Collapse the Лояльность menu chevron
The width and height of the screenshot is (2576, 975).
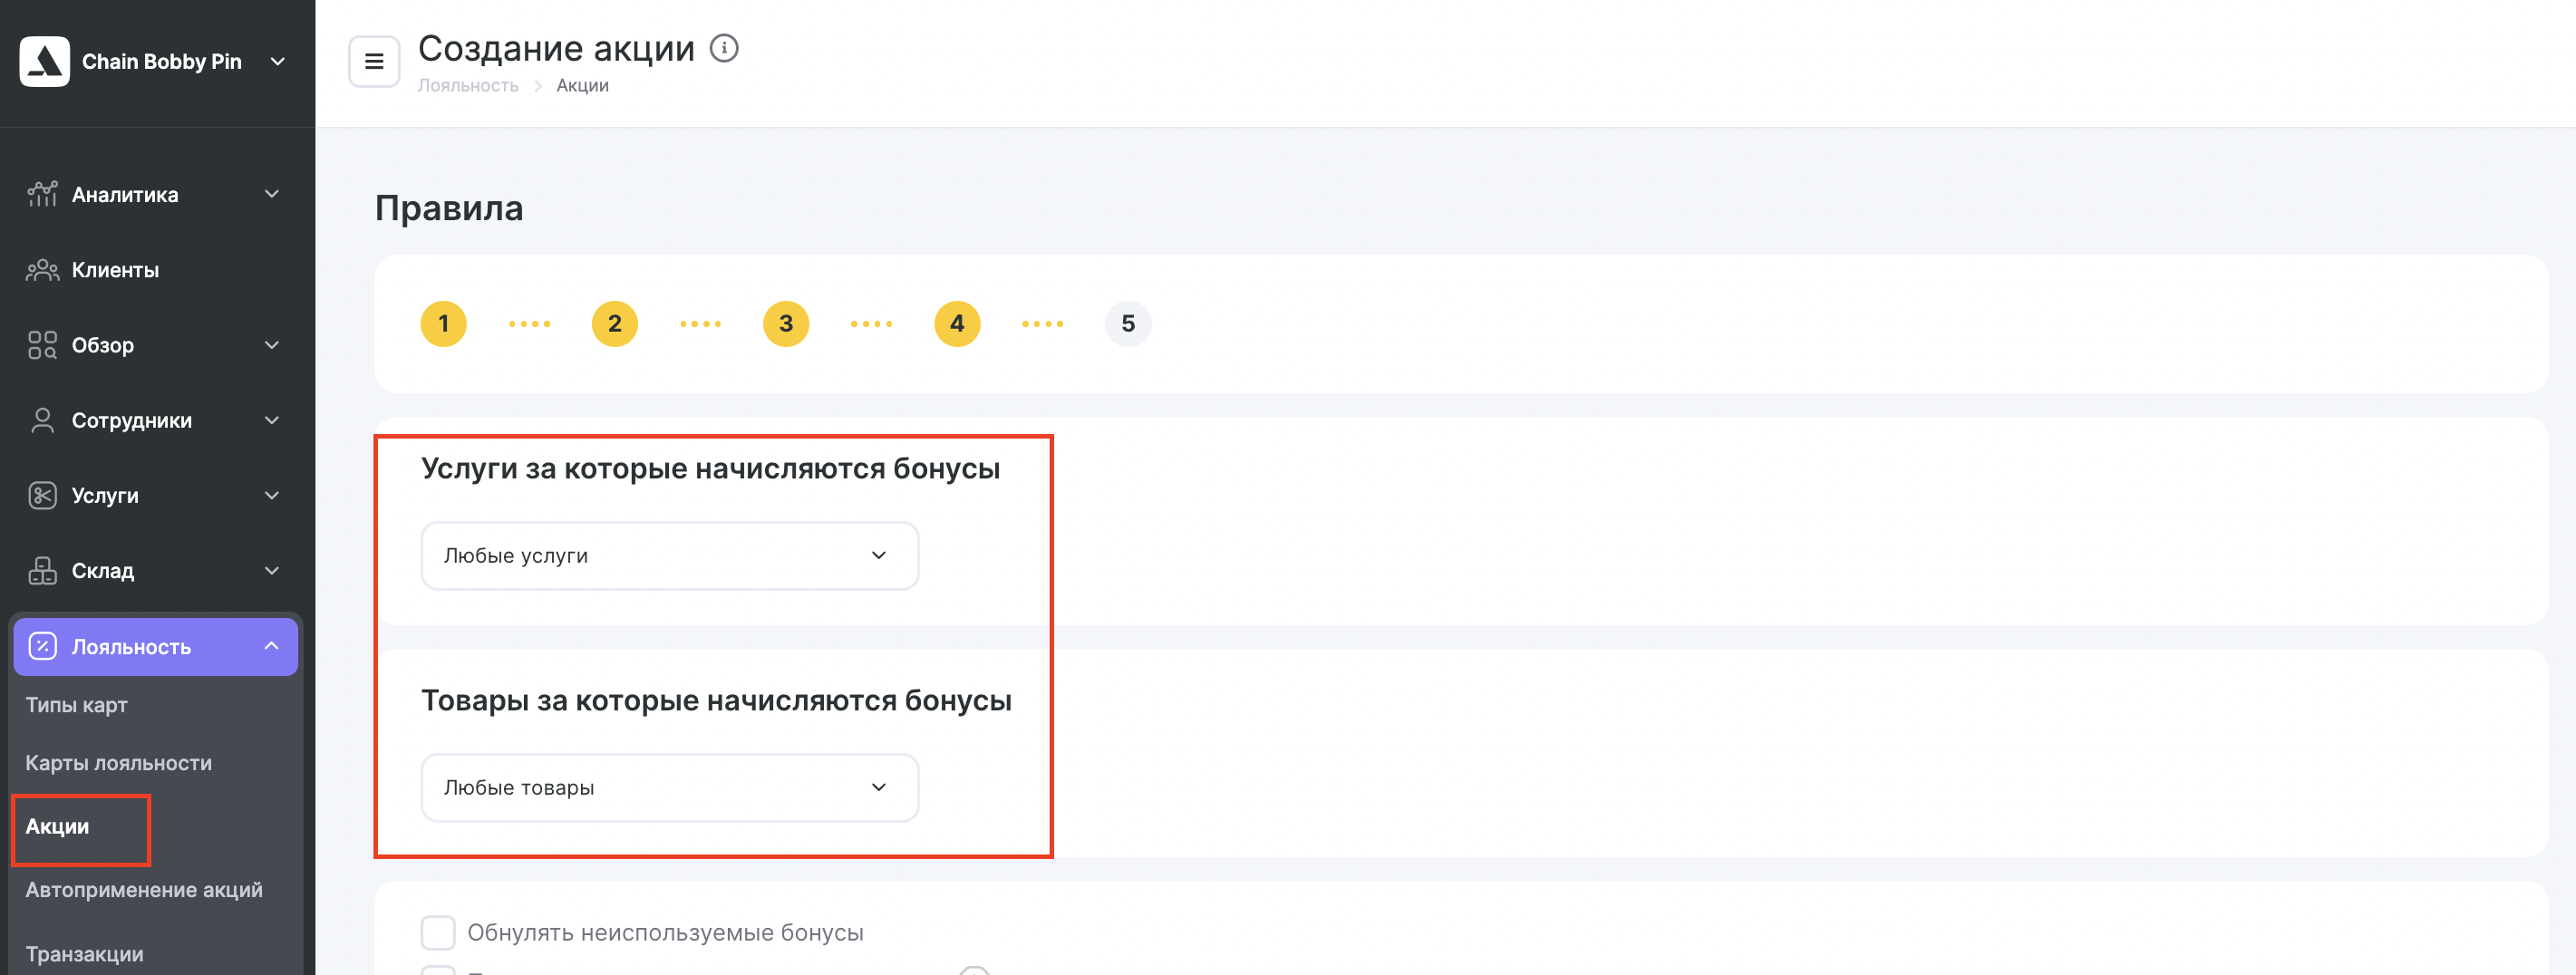[272, 646]
